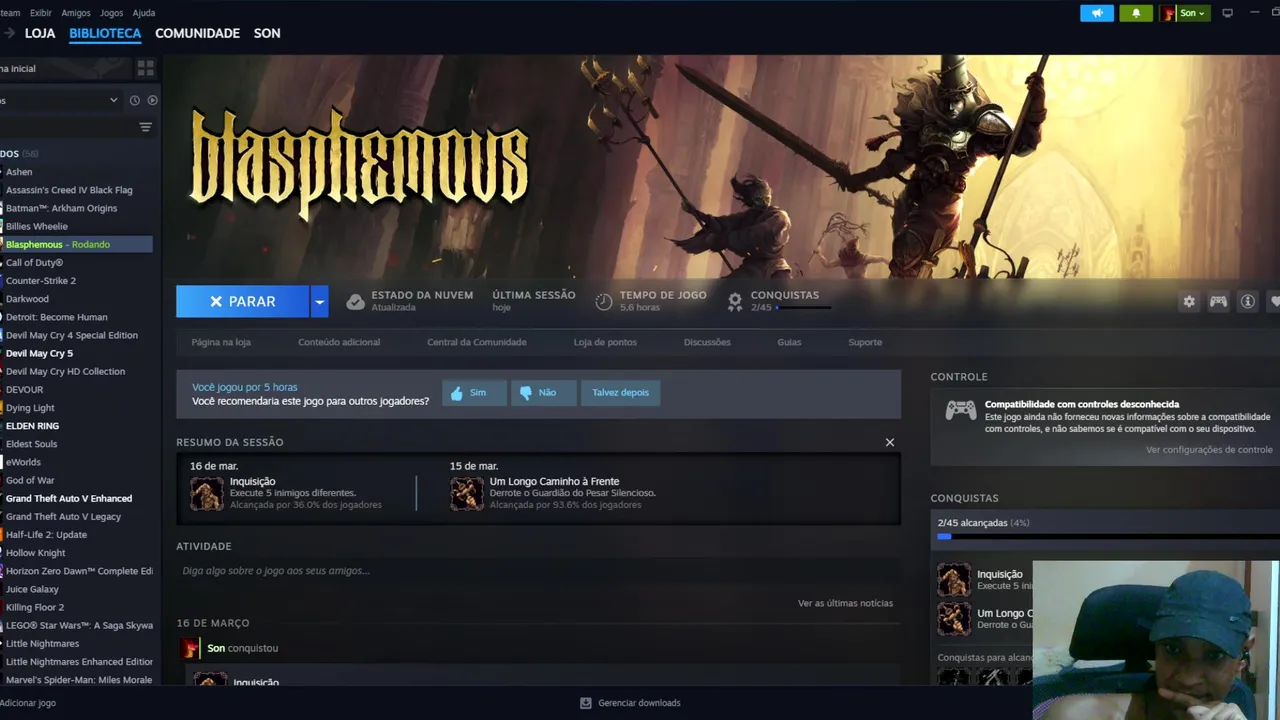This screenshot has width=1280, height=720.
Task: Click the cloud status check icon
Action: (x=355, y=301)
